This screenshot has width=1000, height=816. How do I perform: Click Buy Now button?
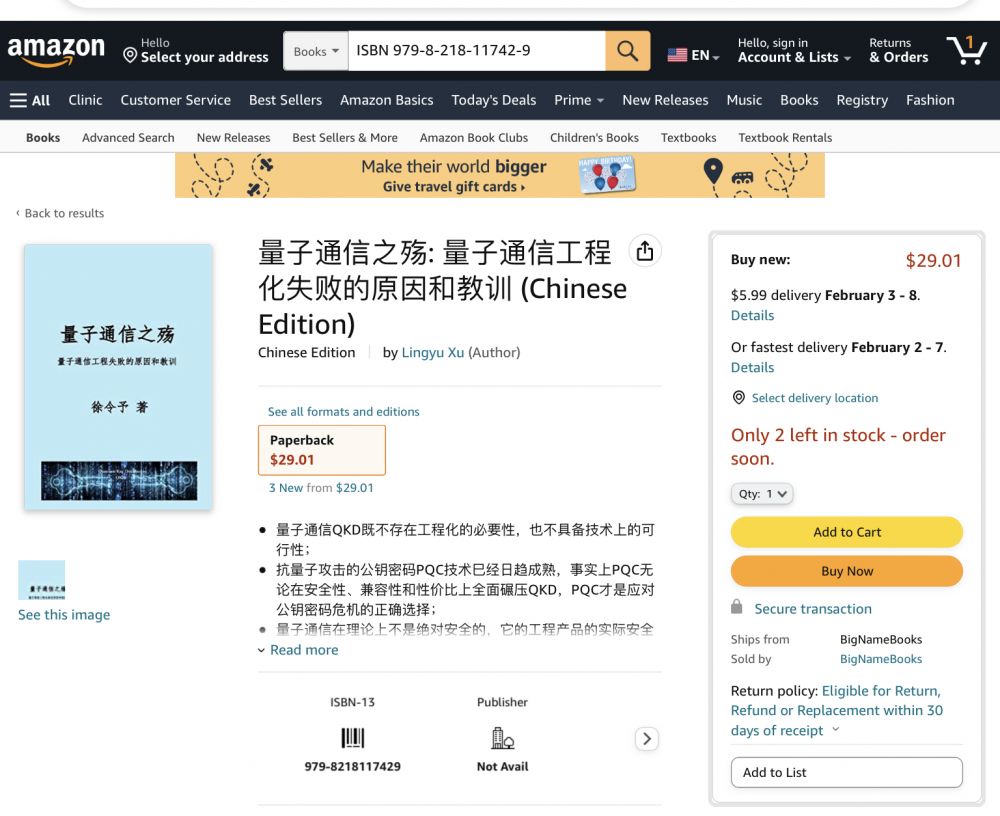[847, 571]
